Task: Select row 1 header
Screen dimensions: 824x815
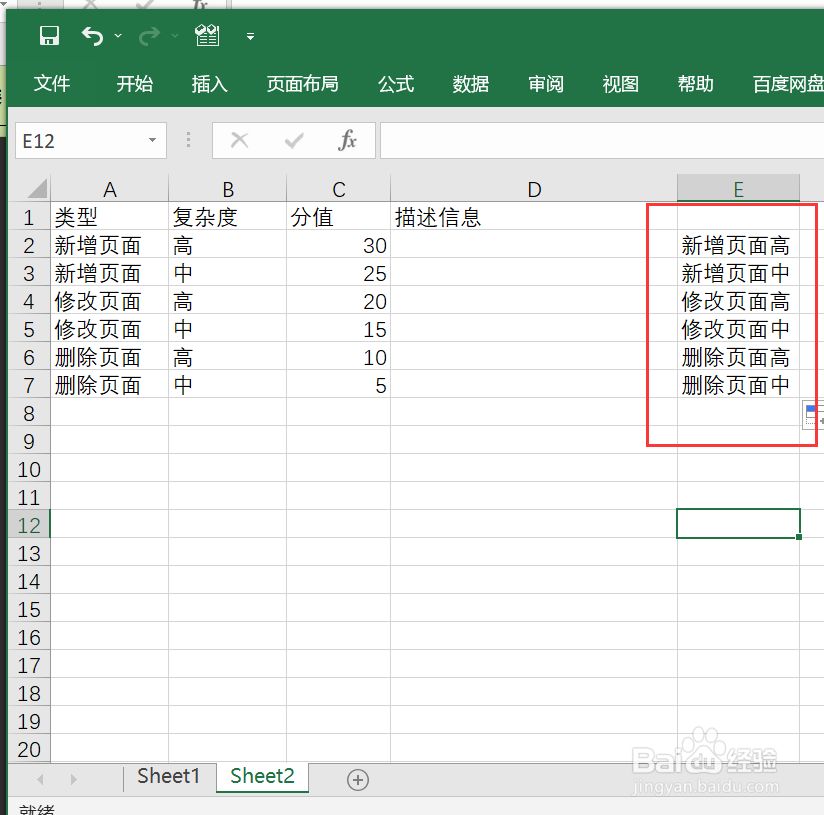Action: click(x=29, y=216)
